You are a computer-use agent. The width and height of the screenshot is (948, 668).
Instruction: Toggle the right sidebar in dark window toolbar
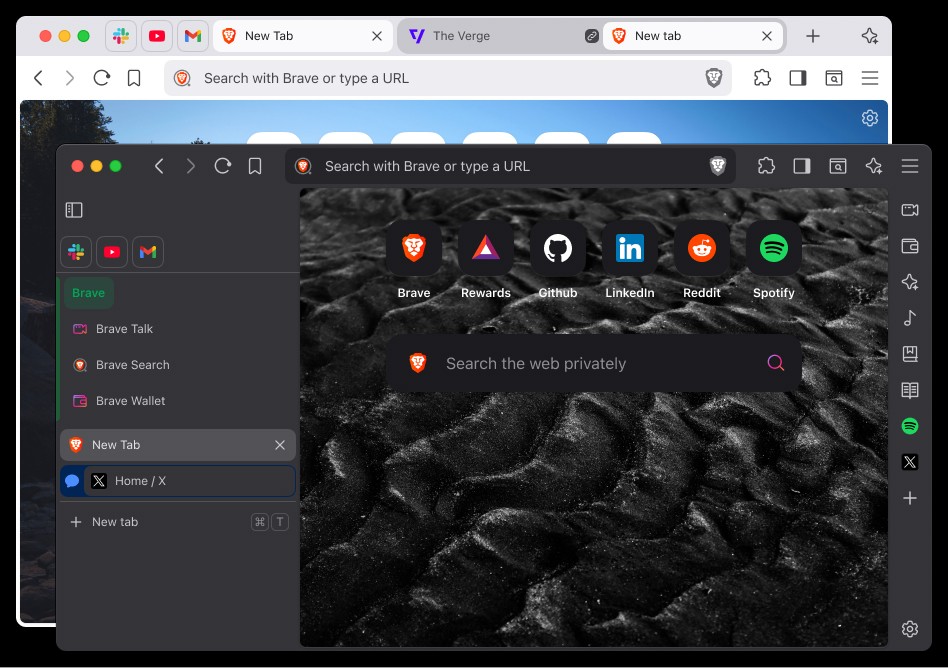point(802,166)
